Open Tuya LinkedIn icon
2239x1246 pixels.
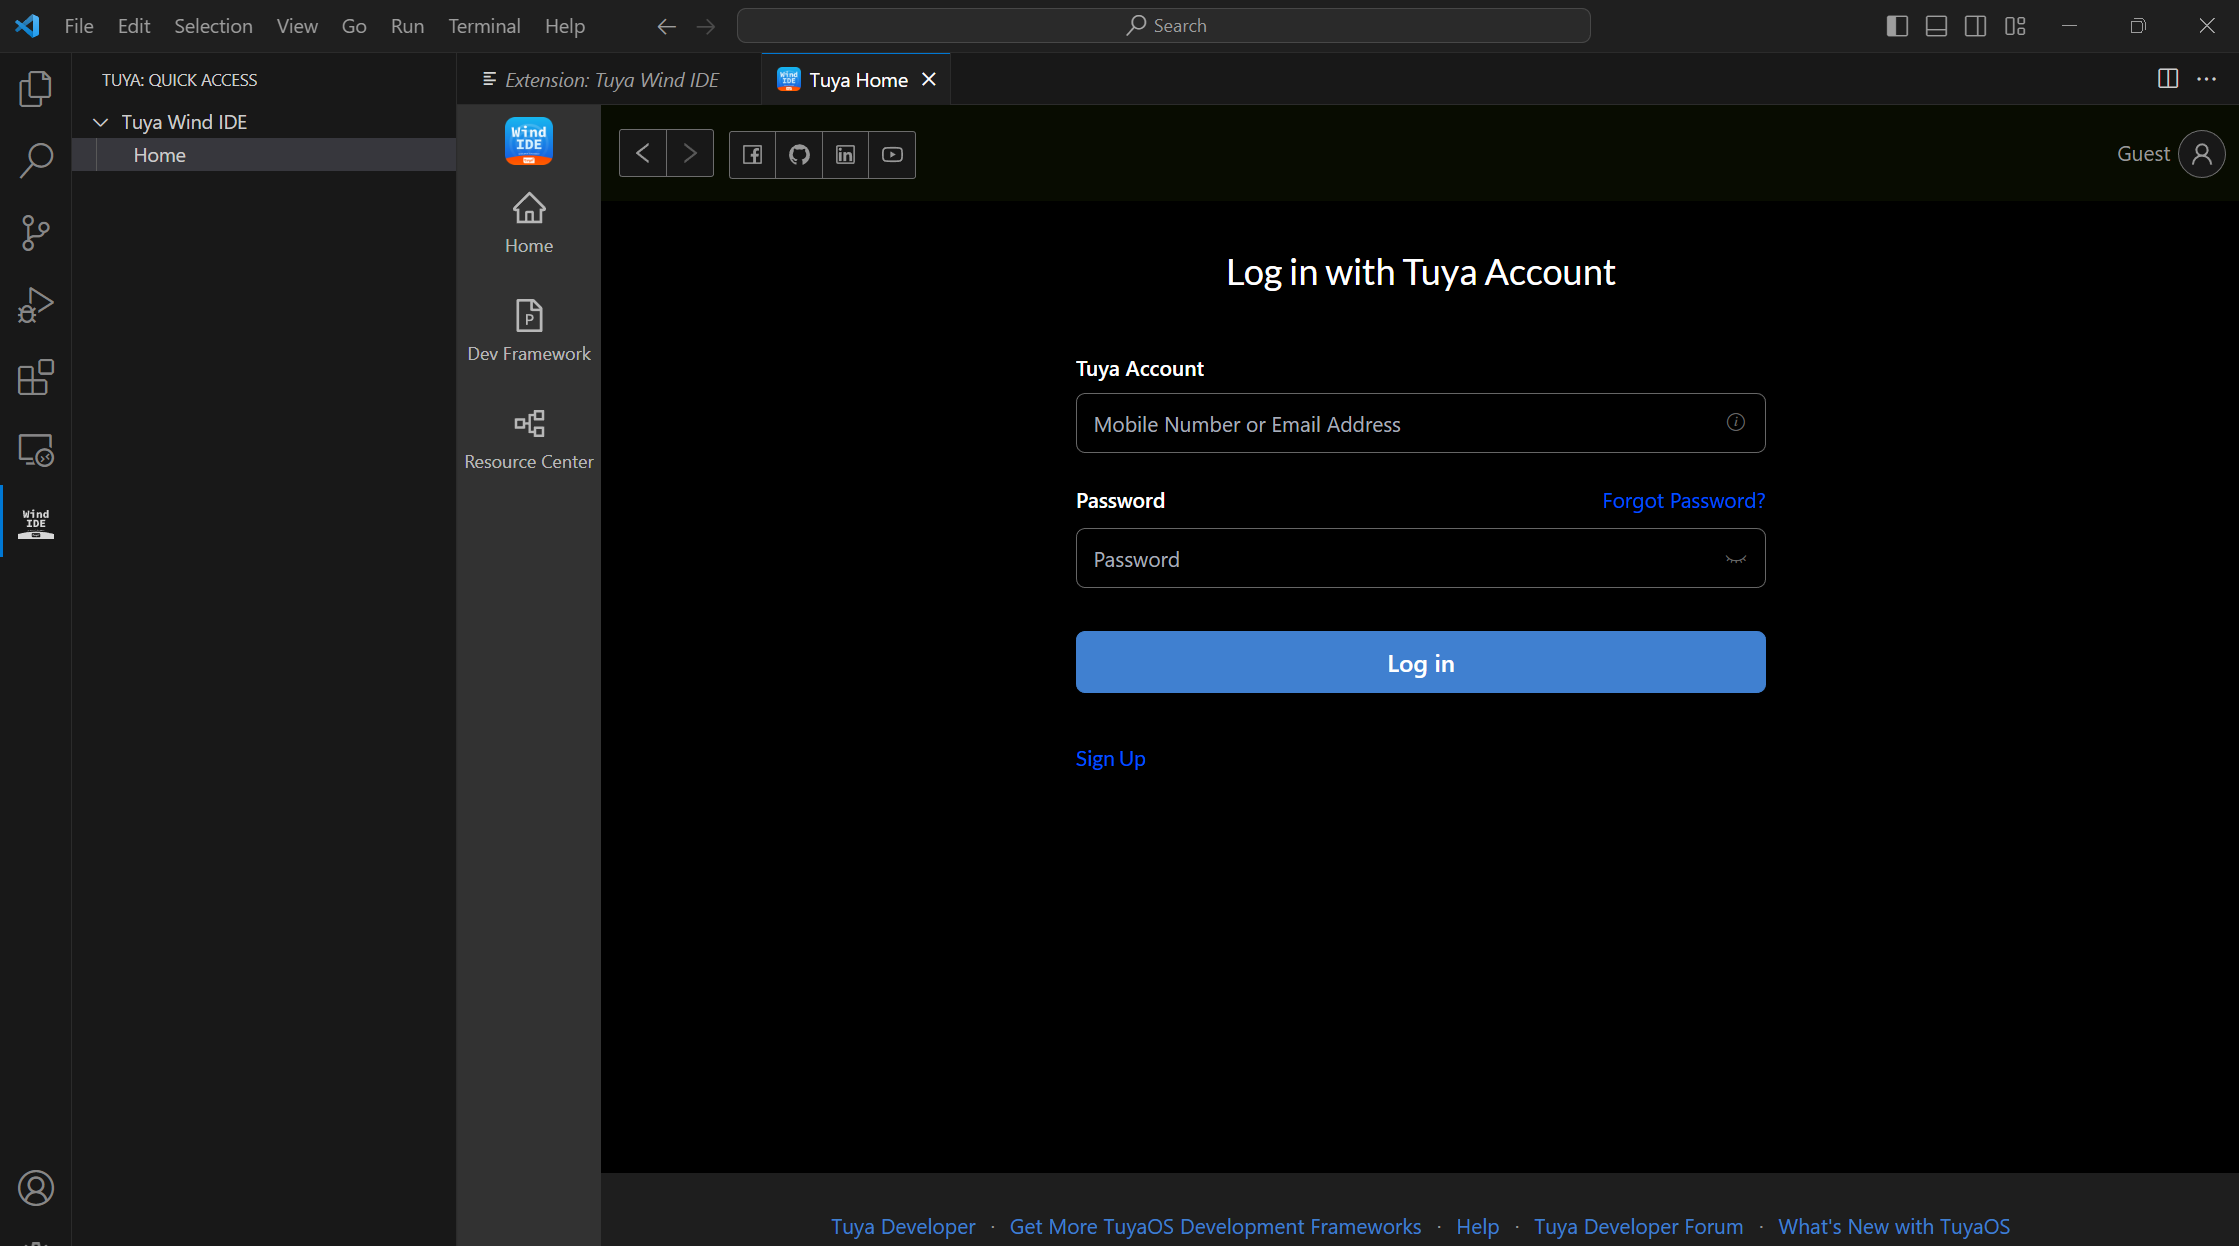[846, 154]
